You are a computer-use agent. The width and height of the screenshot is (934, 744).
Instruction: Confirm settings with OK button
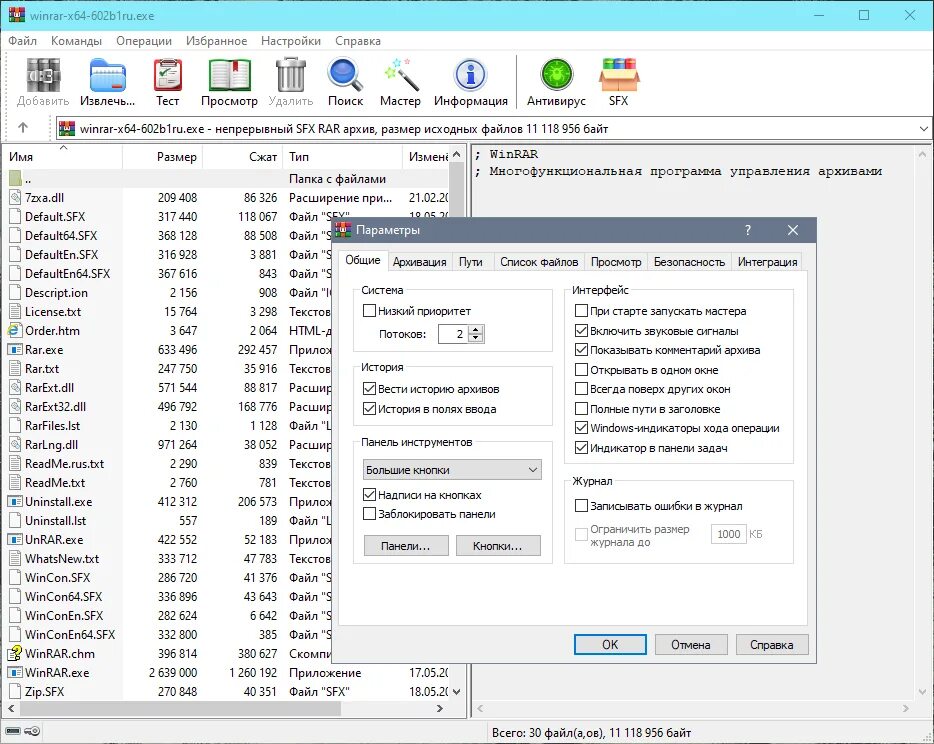610,645
